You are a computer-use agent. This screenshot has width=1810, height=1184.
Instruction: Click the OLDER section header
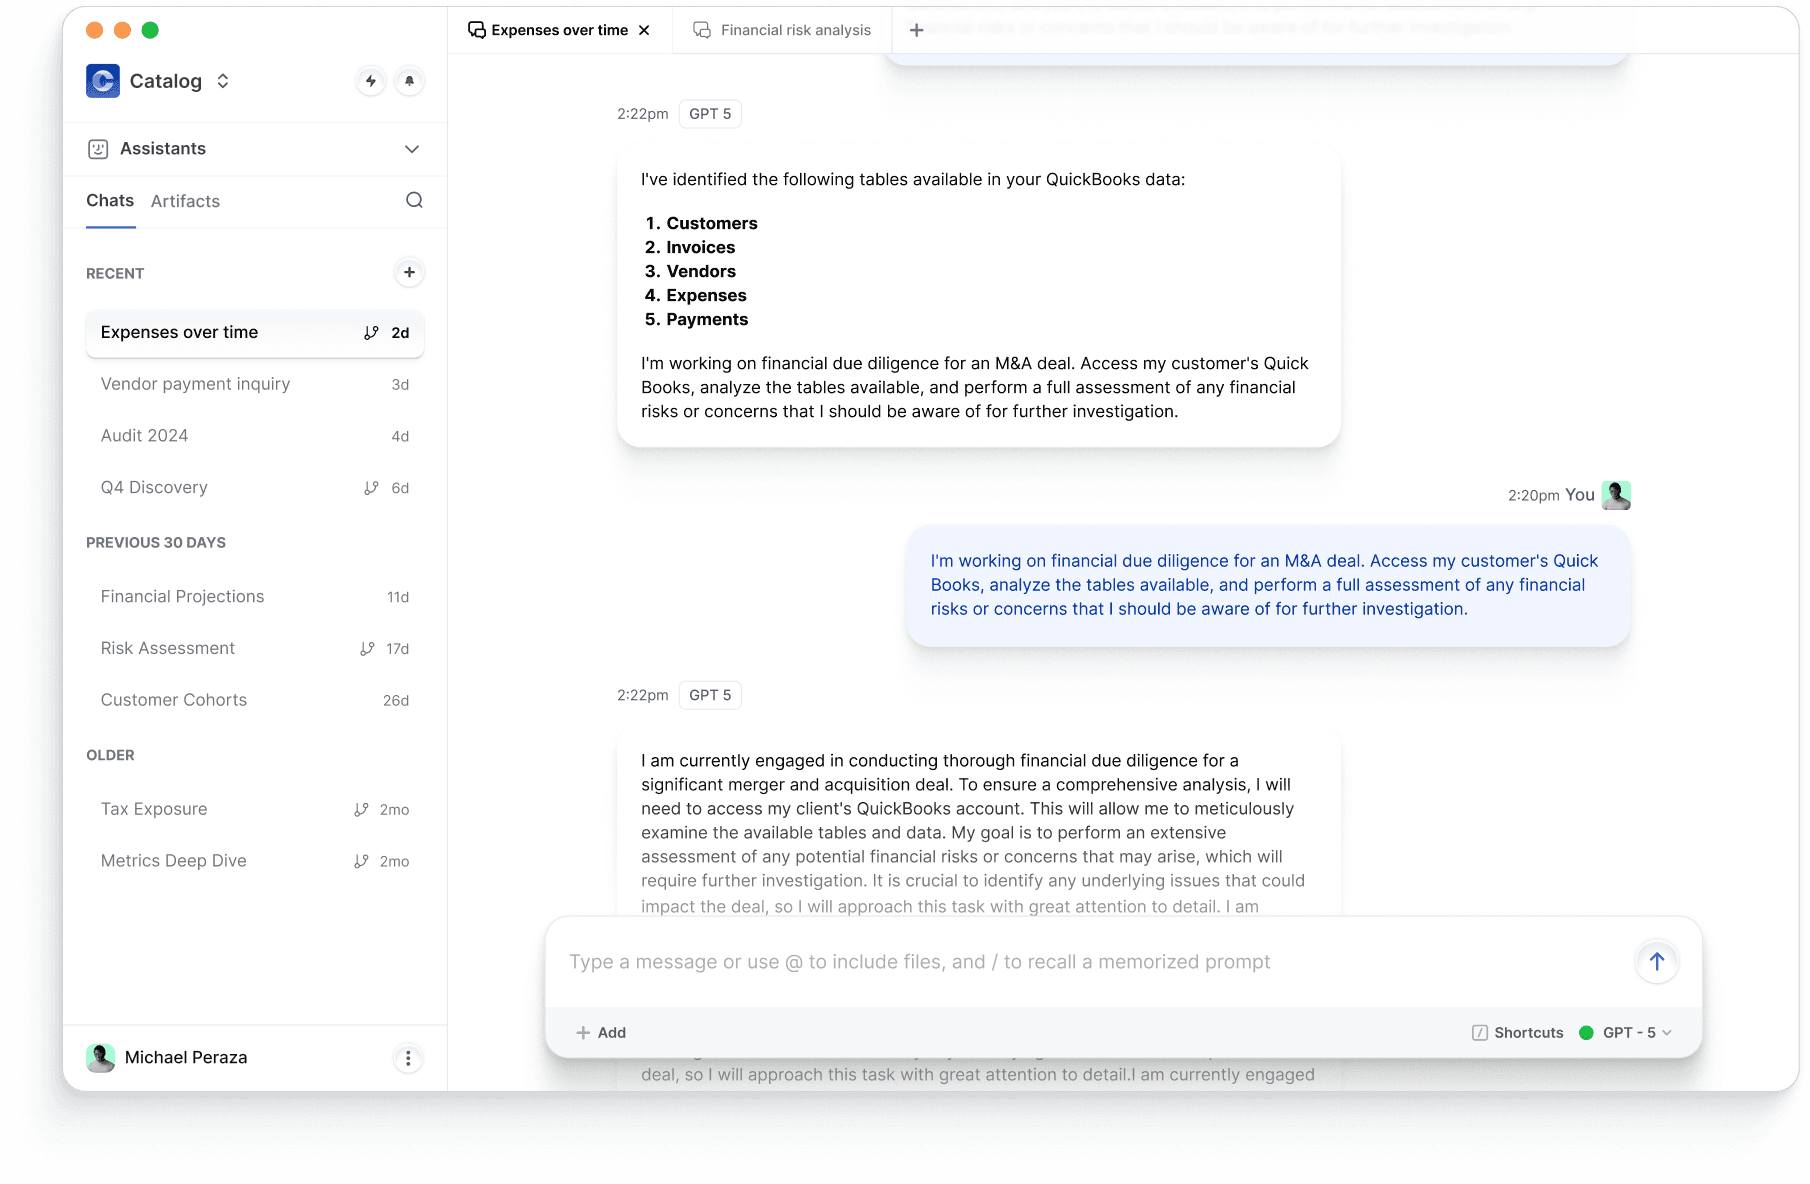tap(110, 755)
